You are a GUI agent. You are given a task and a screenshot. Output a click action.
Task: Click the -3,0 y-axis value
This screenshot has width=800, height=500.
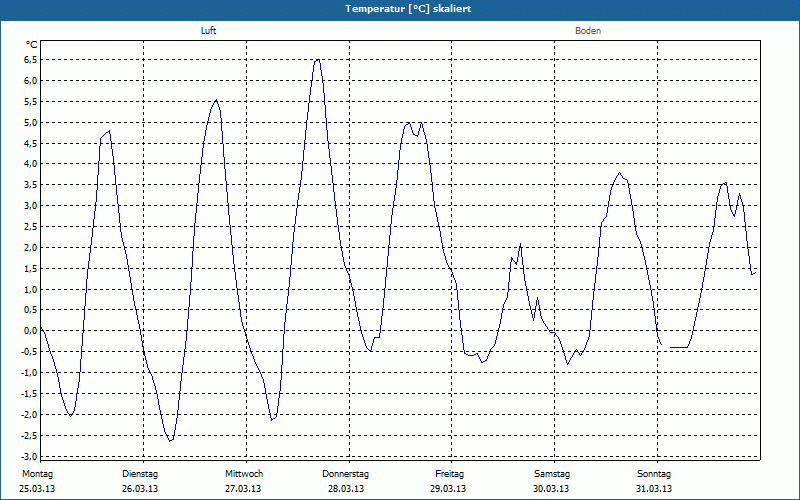(30, 456)
